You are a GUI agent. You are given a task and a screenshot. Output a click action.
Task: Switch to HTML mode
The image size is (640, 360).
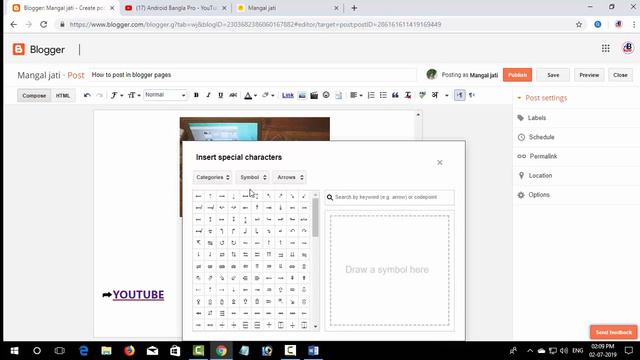[63, 96]
